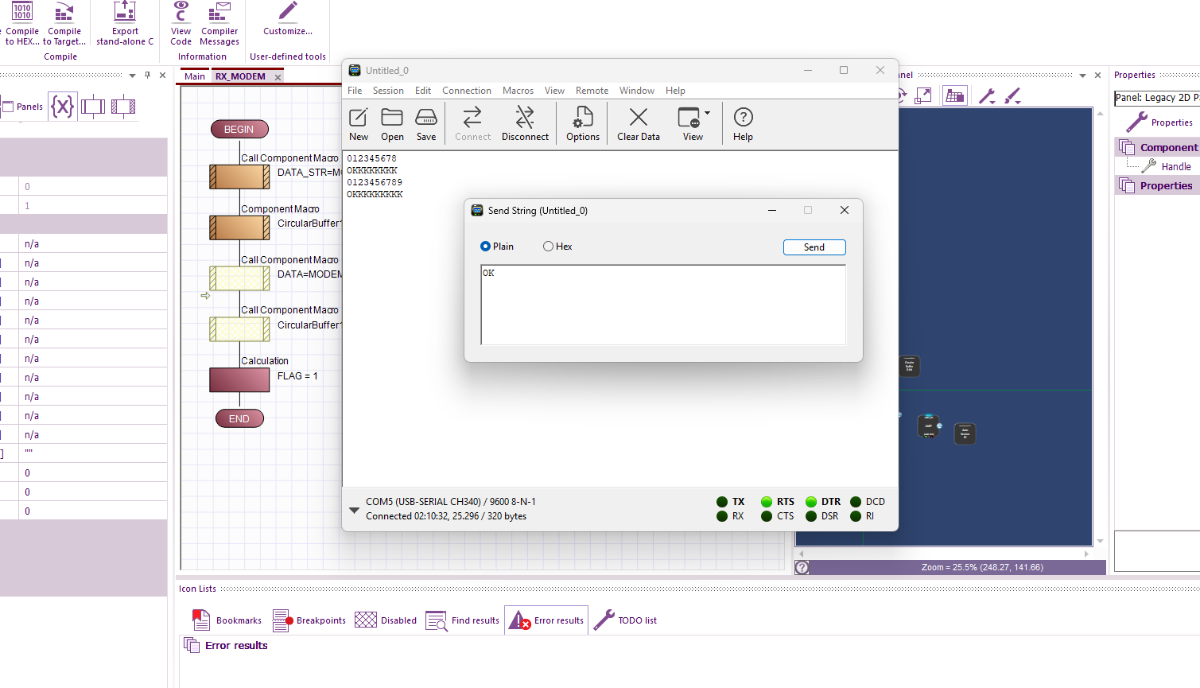Expand the COM5 connection details arrow
1200x688 pixels.
354,509
